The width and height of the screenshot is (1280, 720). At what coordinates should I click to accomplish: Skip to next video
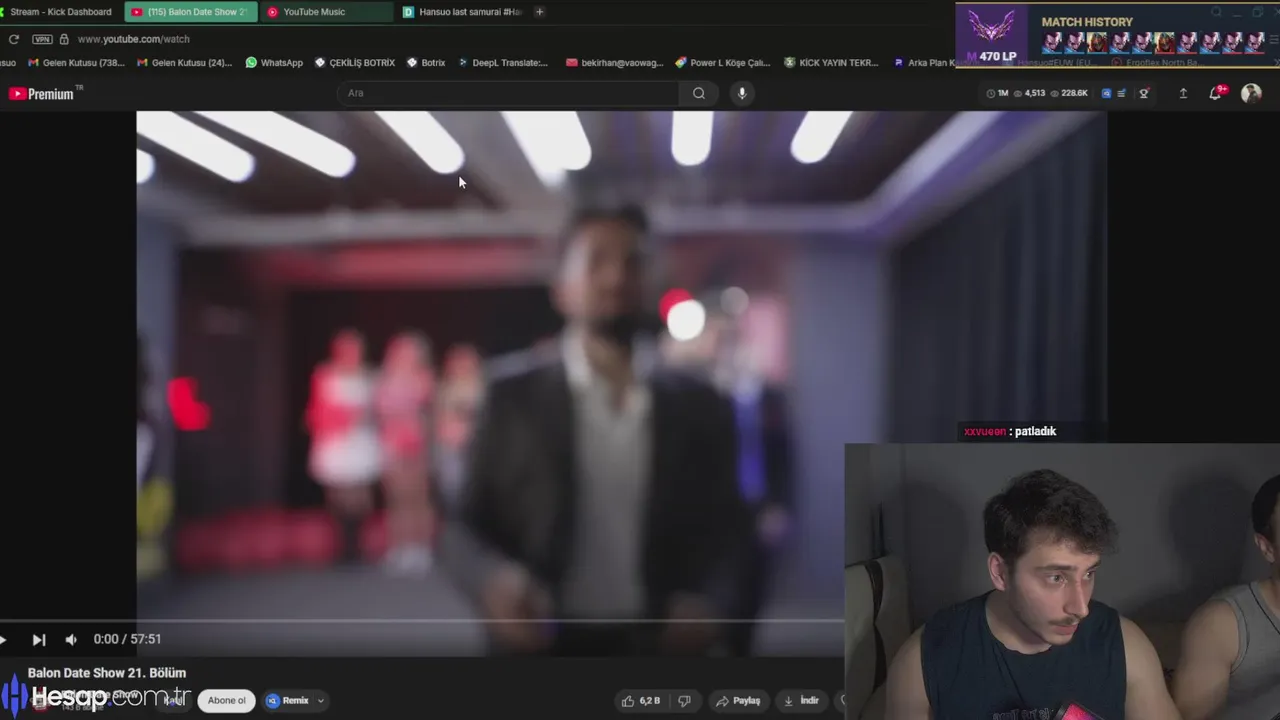click(38, 640)
